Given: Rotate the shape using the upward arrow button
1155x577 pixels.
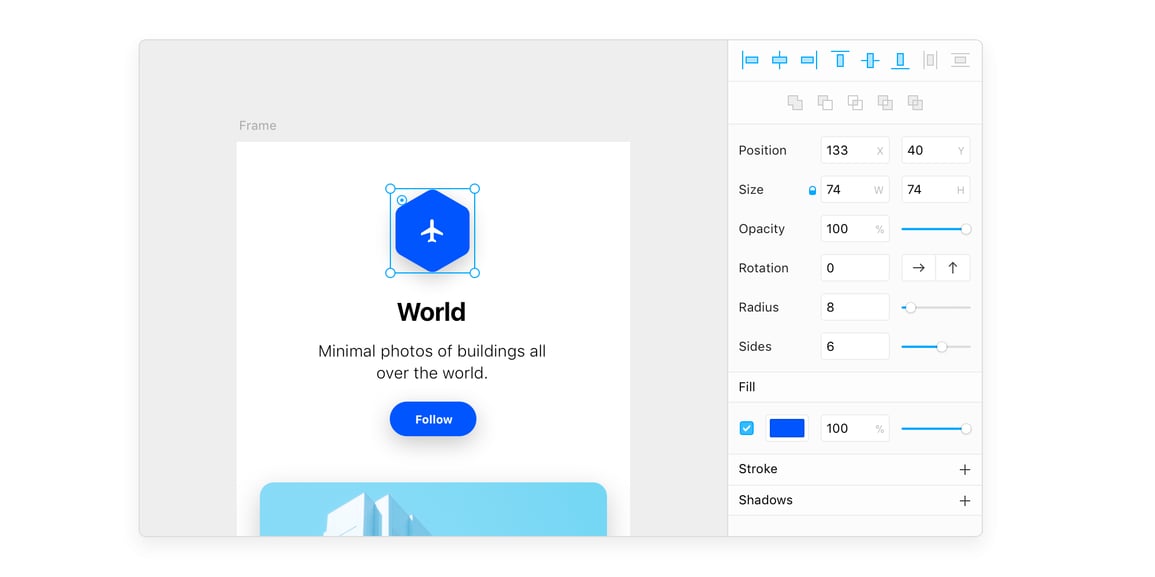Looking at the screenshot, I should (x=952, y=267).
